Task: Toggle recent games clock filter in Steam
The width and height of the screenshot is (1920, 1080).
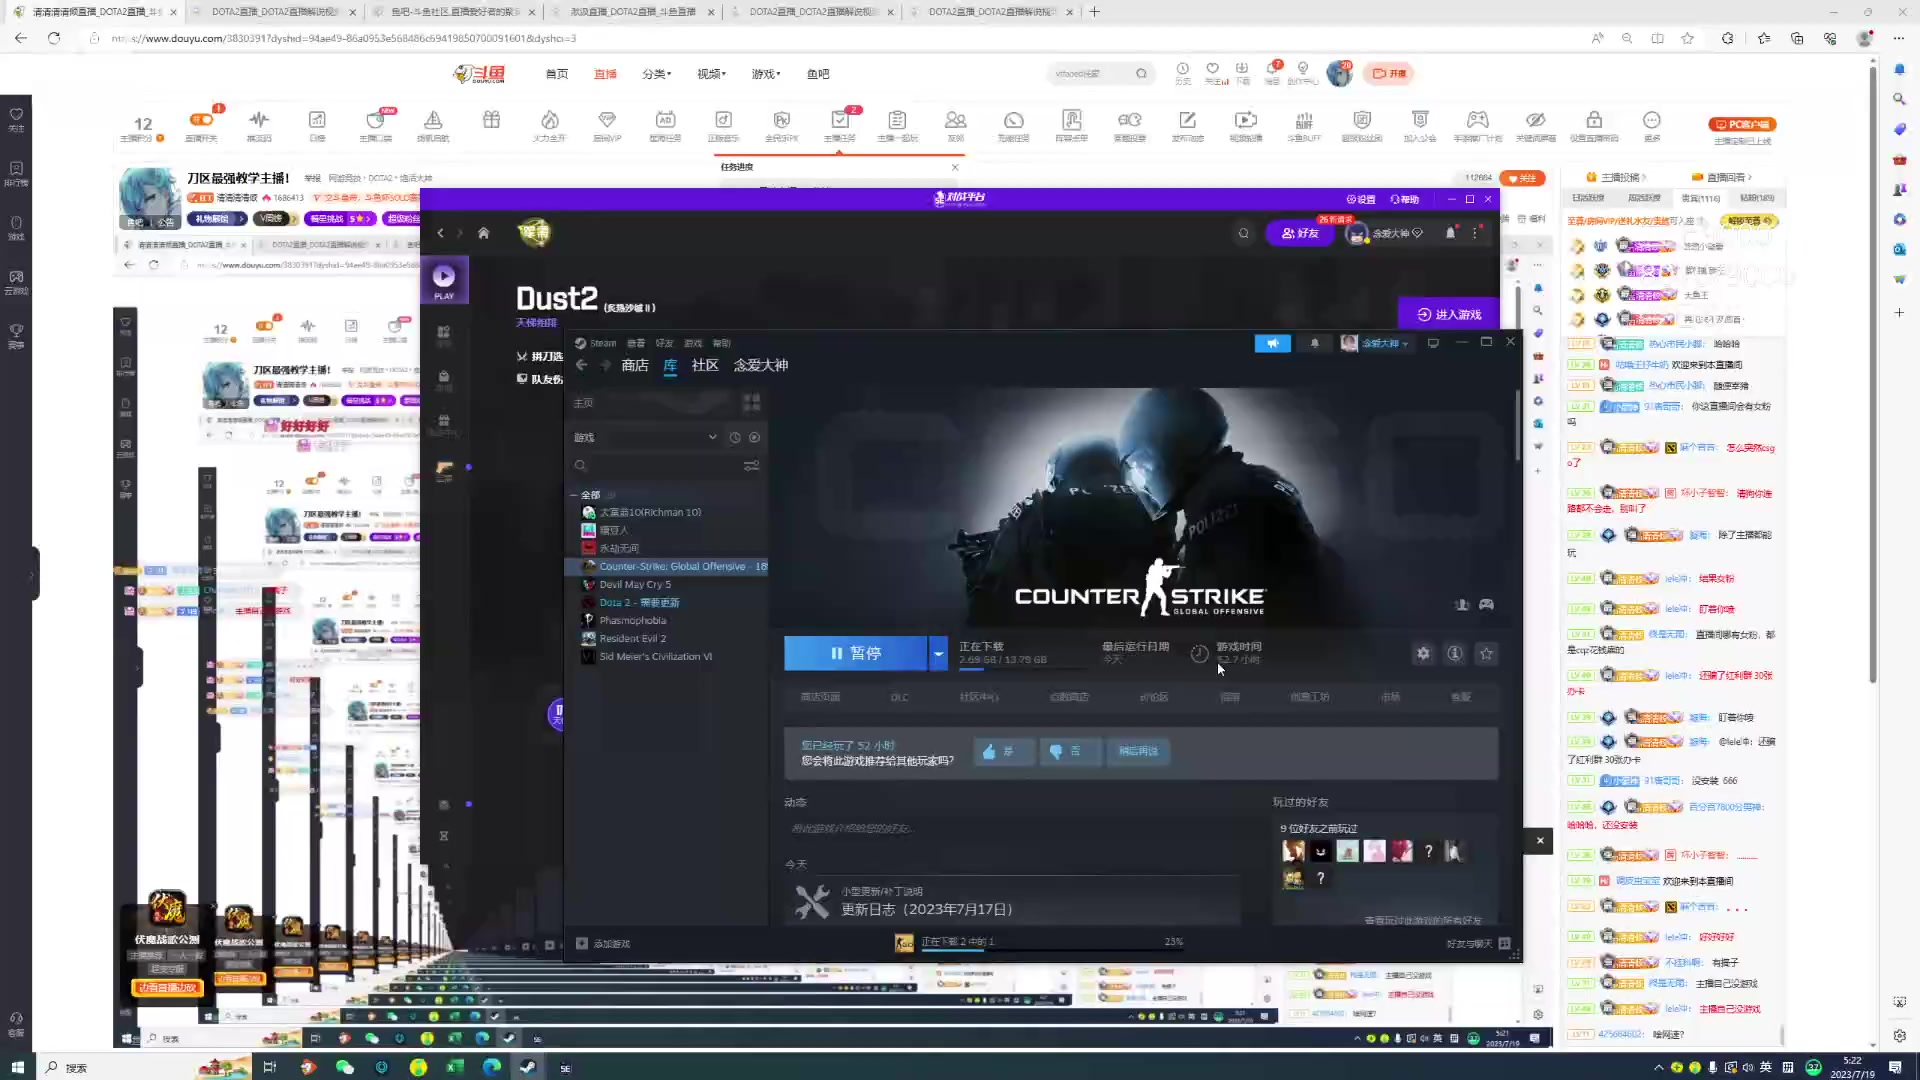Action: click(x=735, y=438)
